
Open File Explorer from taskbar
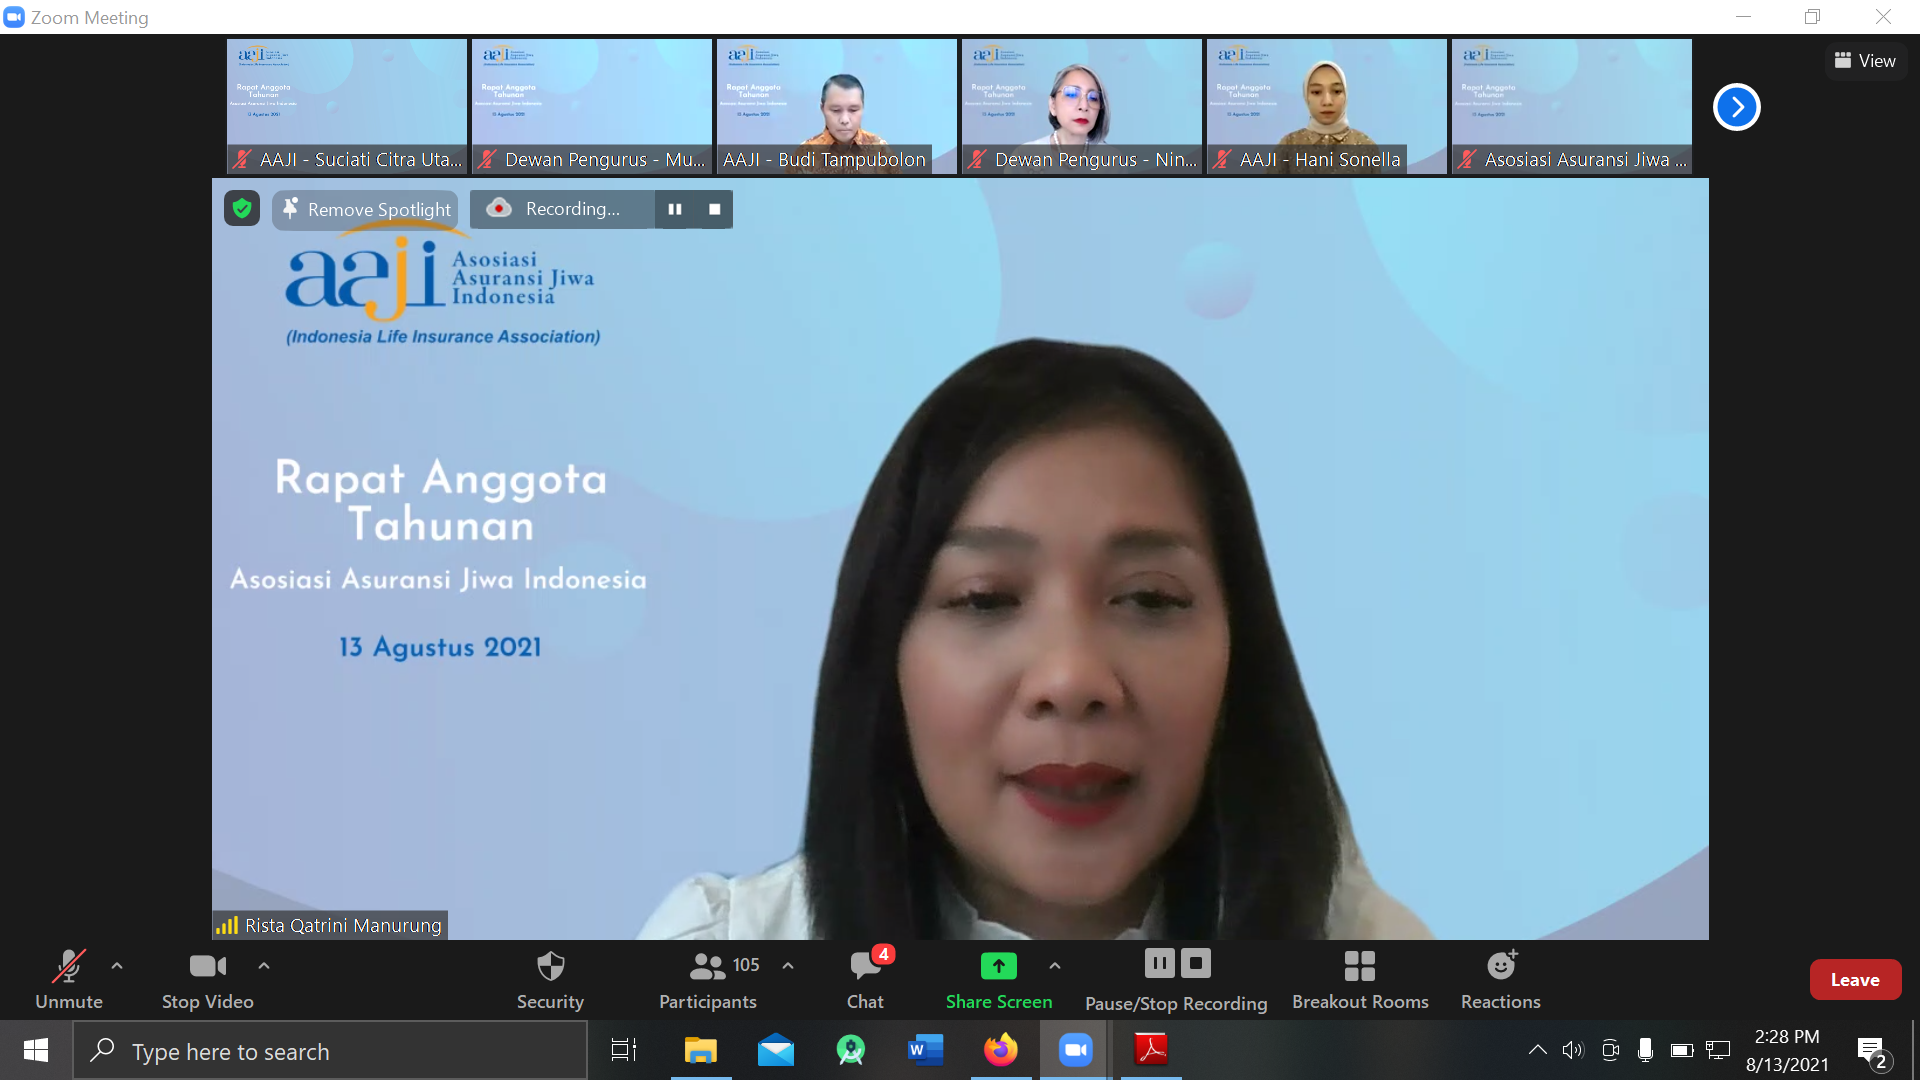(701, 1050)
